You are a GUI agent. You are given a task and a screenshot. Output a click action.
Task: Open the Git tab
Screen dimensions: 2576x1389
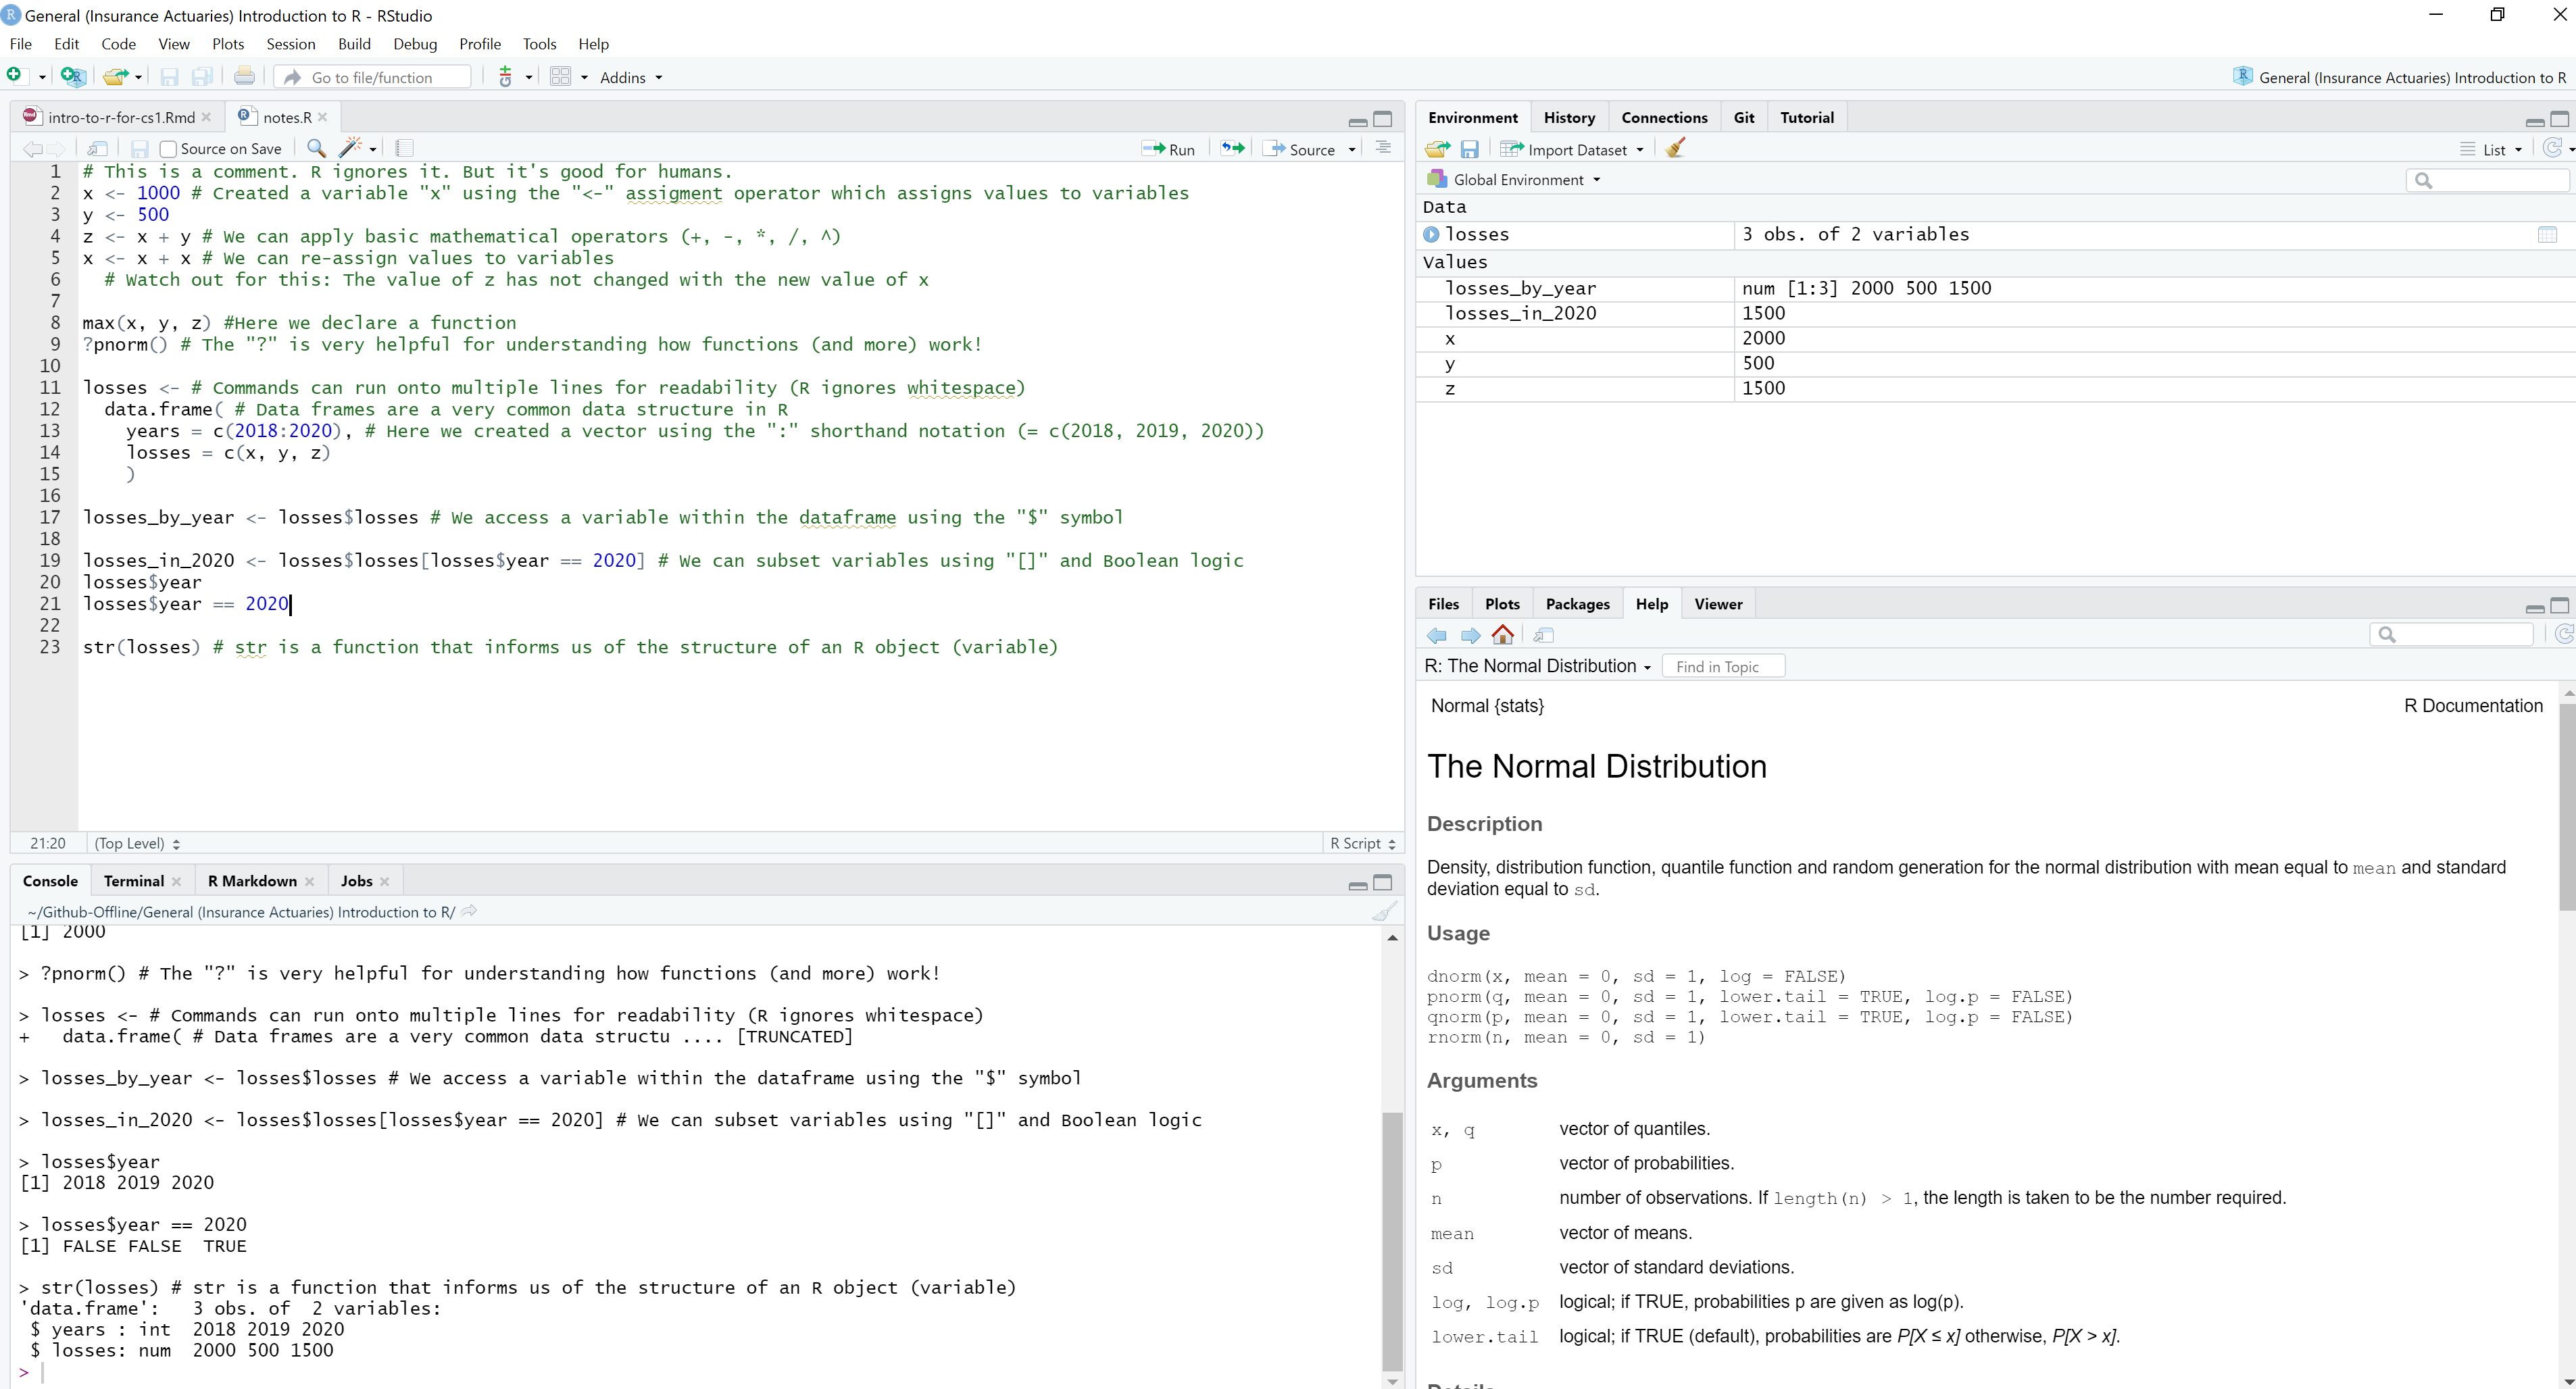pos(1743,117)
